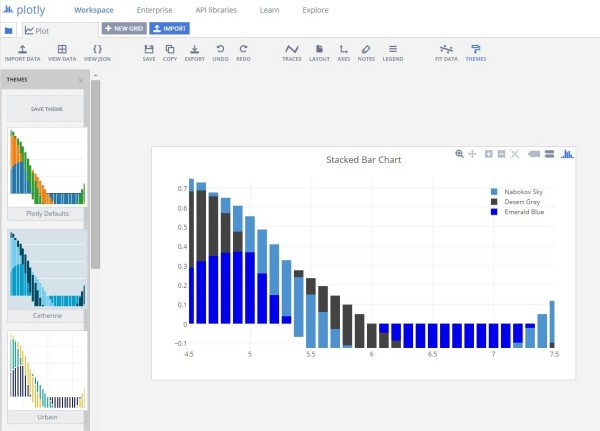Switch to the Enterprise menu item
Viewport: 600px width, 431px height.
tap(155, 10)
